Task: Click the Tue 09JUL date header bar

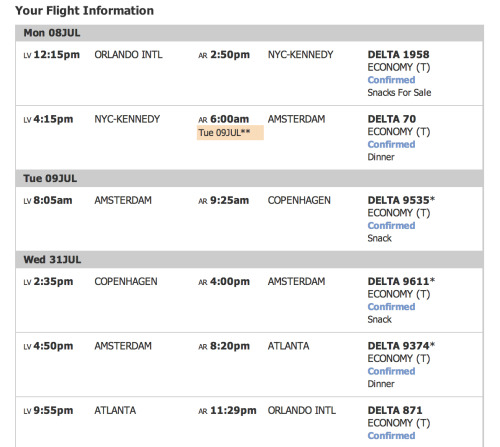Action: coord(249,178)
